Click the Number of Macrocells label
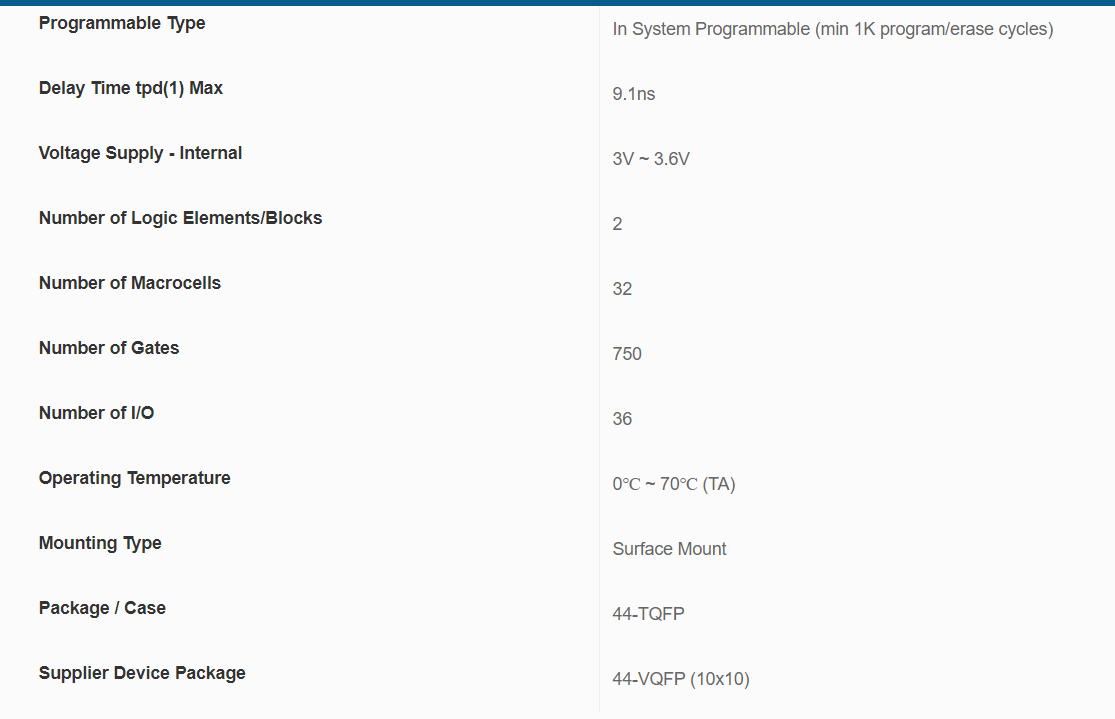The image size is (1115, 719). (130, 283)
